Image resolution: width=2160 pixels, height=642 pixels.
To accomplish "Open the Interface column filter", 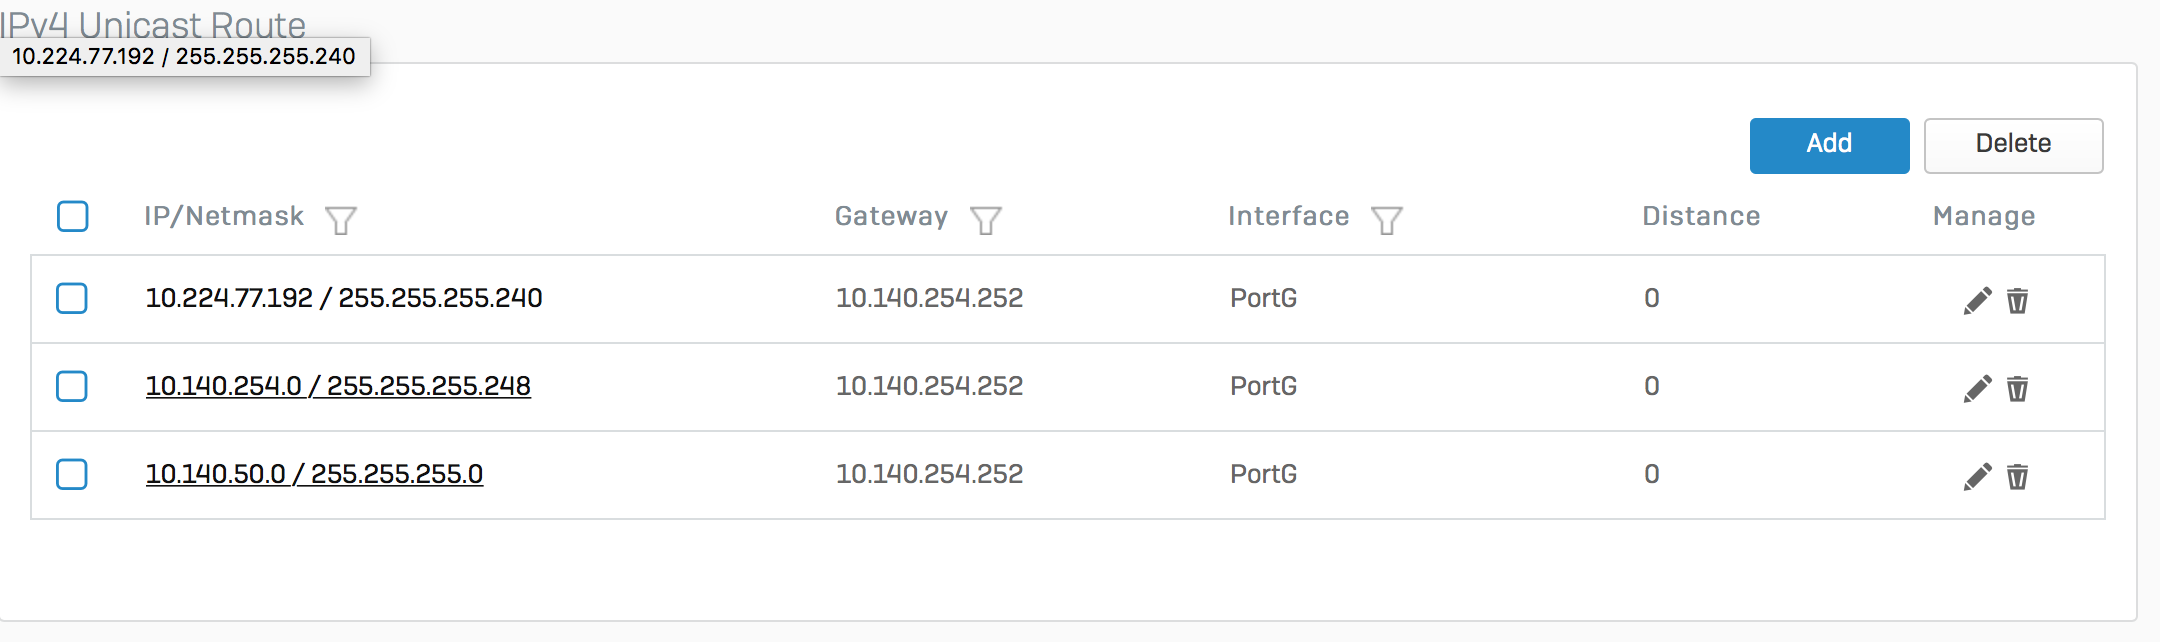I will pos(1386,219).
